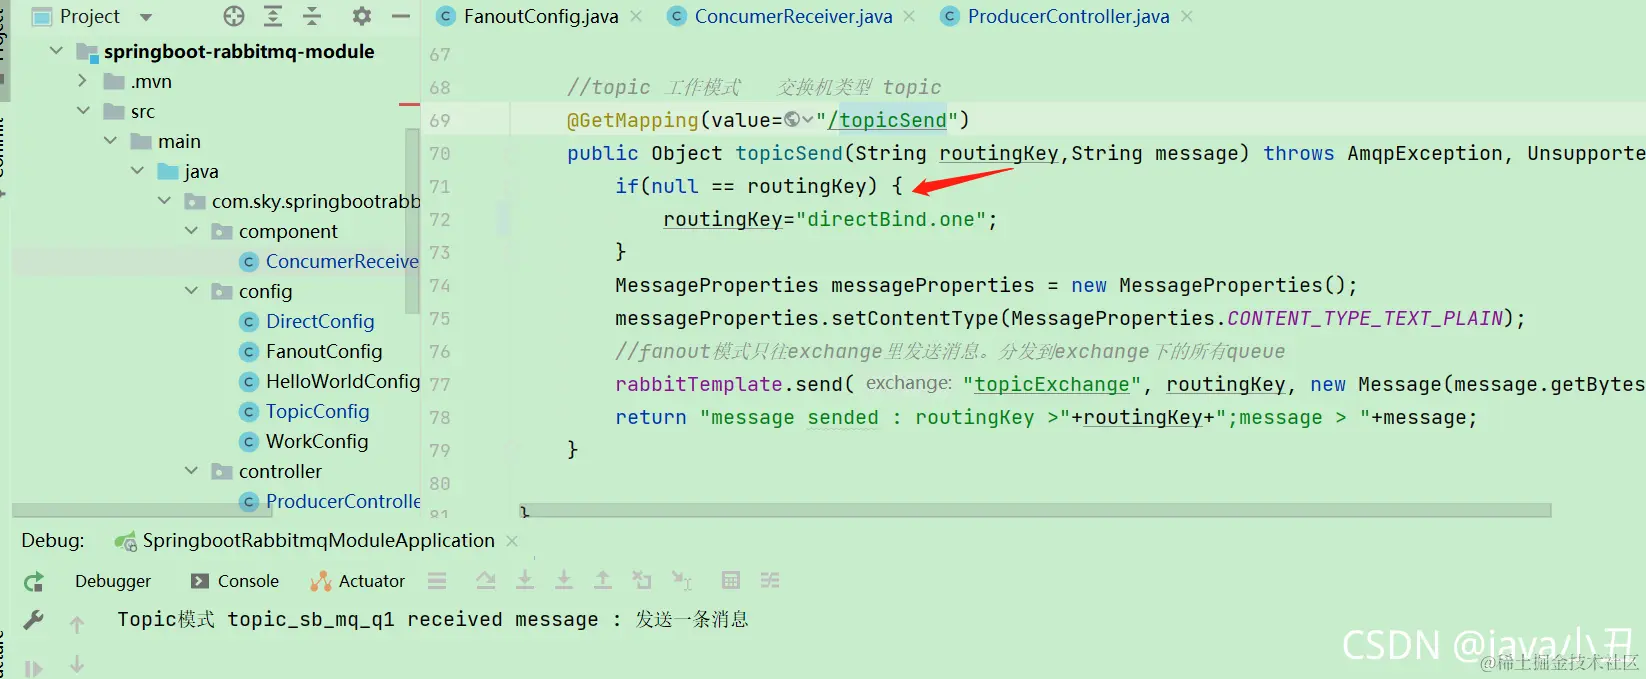Collapse the config package
Screen dimensions: 1646x679
point(192,291)
